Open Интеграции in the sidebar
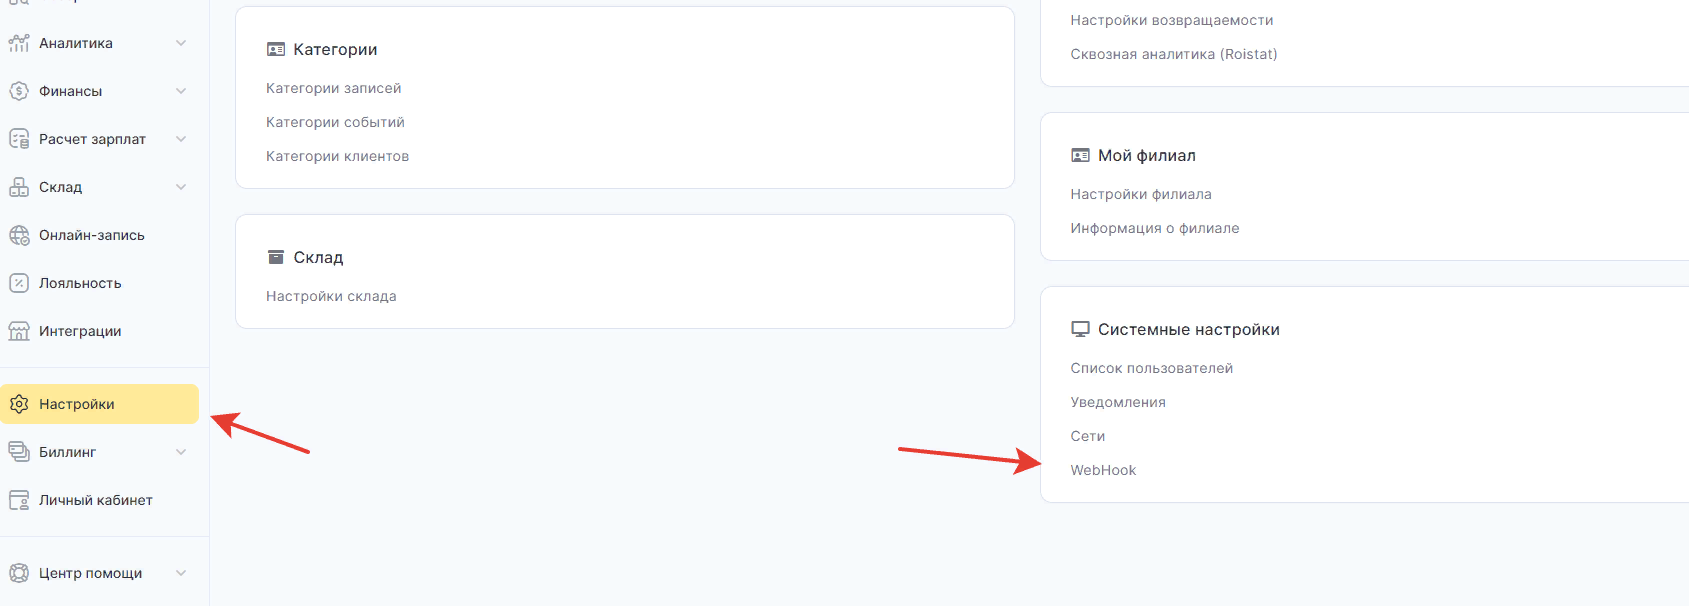Viewport: 1689px width, 606px height. pos(80,331)
